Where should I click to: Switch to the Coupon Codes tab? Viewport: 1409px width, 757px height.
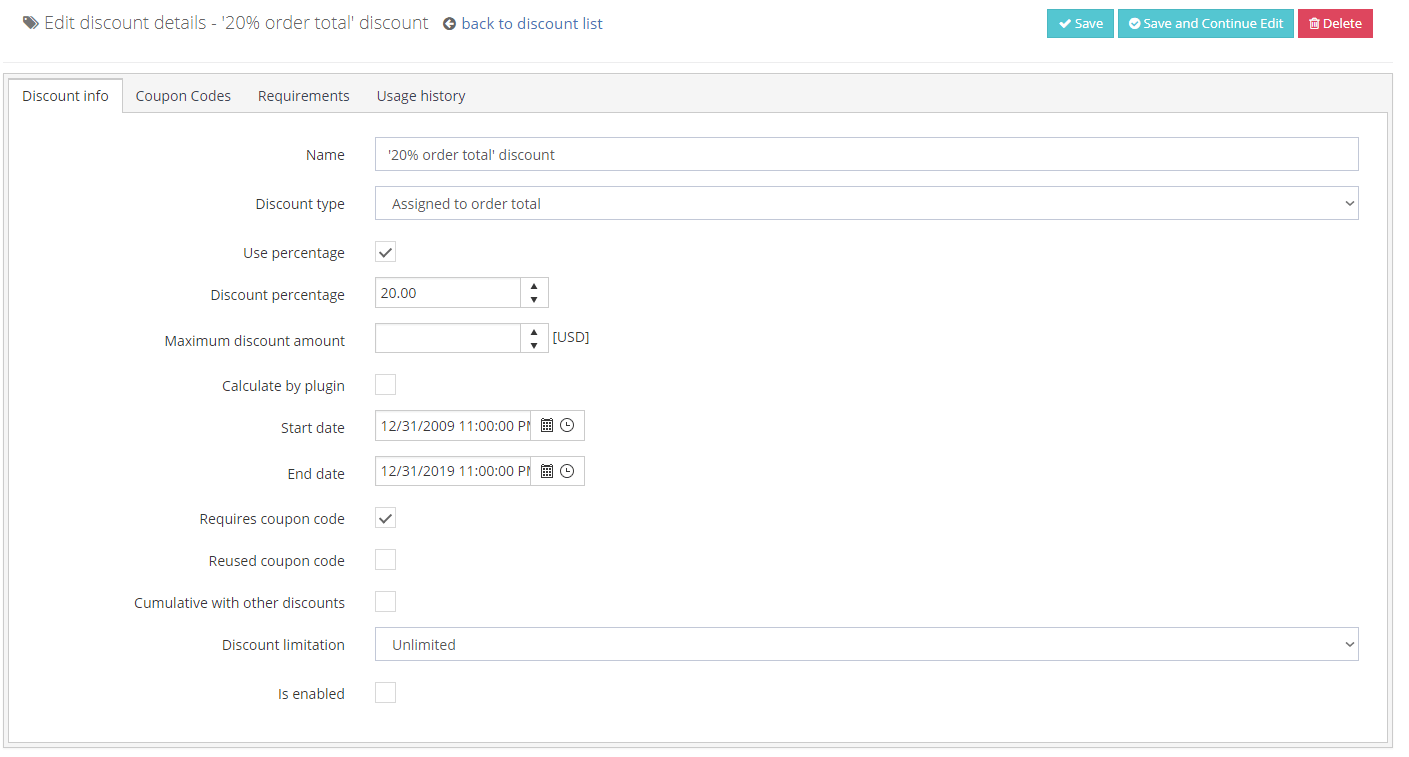[183, 96]
